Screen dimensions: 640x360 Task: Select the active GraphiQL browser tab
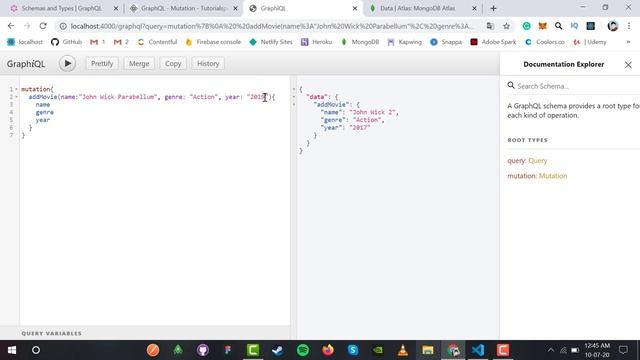303,8
